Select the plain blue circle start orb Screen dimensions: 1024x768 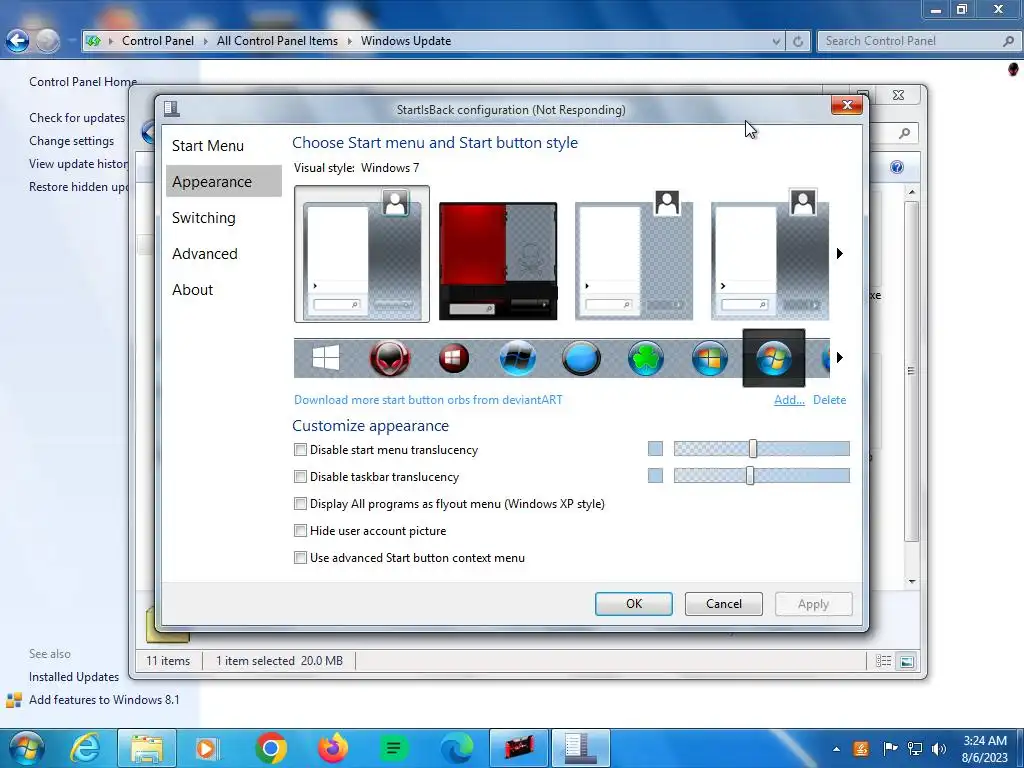581,358
